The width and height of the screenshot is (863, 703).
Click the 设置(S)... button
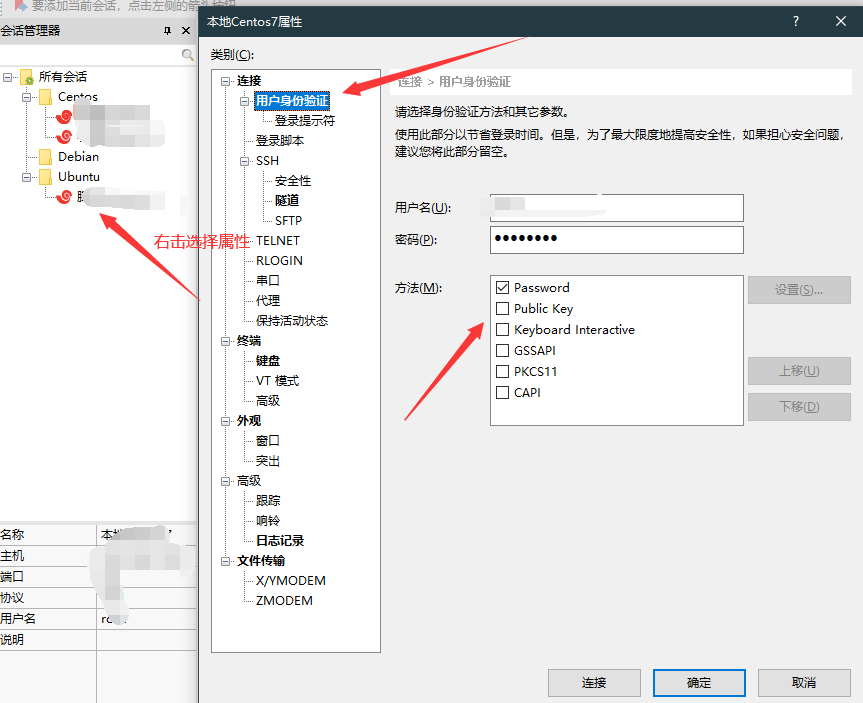click(799, 290)
